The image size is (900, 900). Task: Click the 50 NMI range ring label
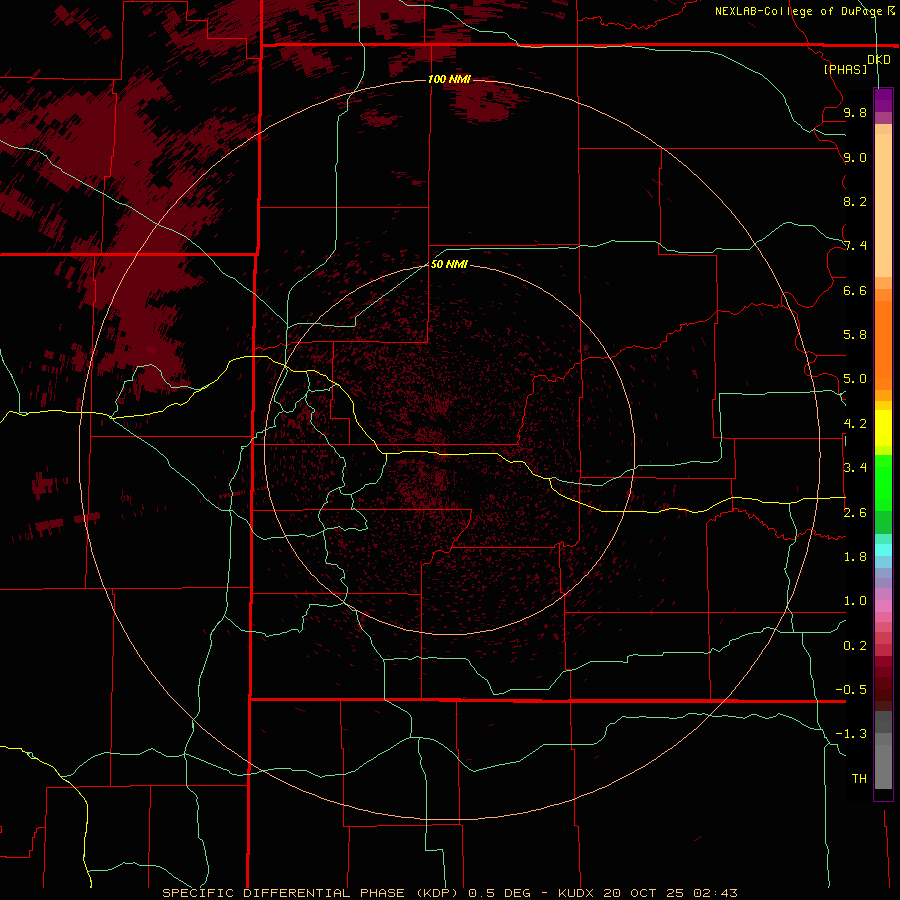point(449,264)
